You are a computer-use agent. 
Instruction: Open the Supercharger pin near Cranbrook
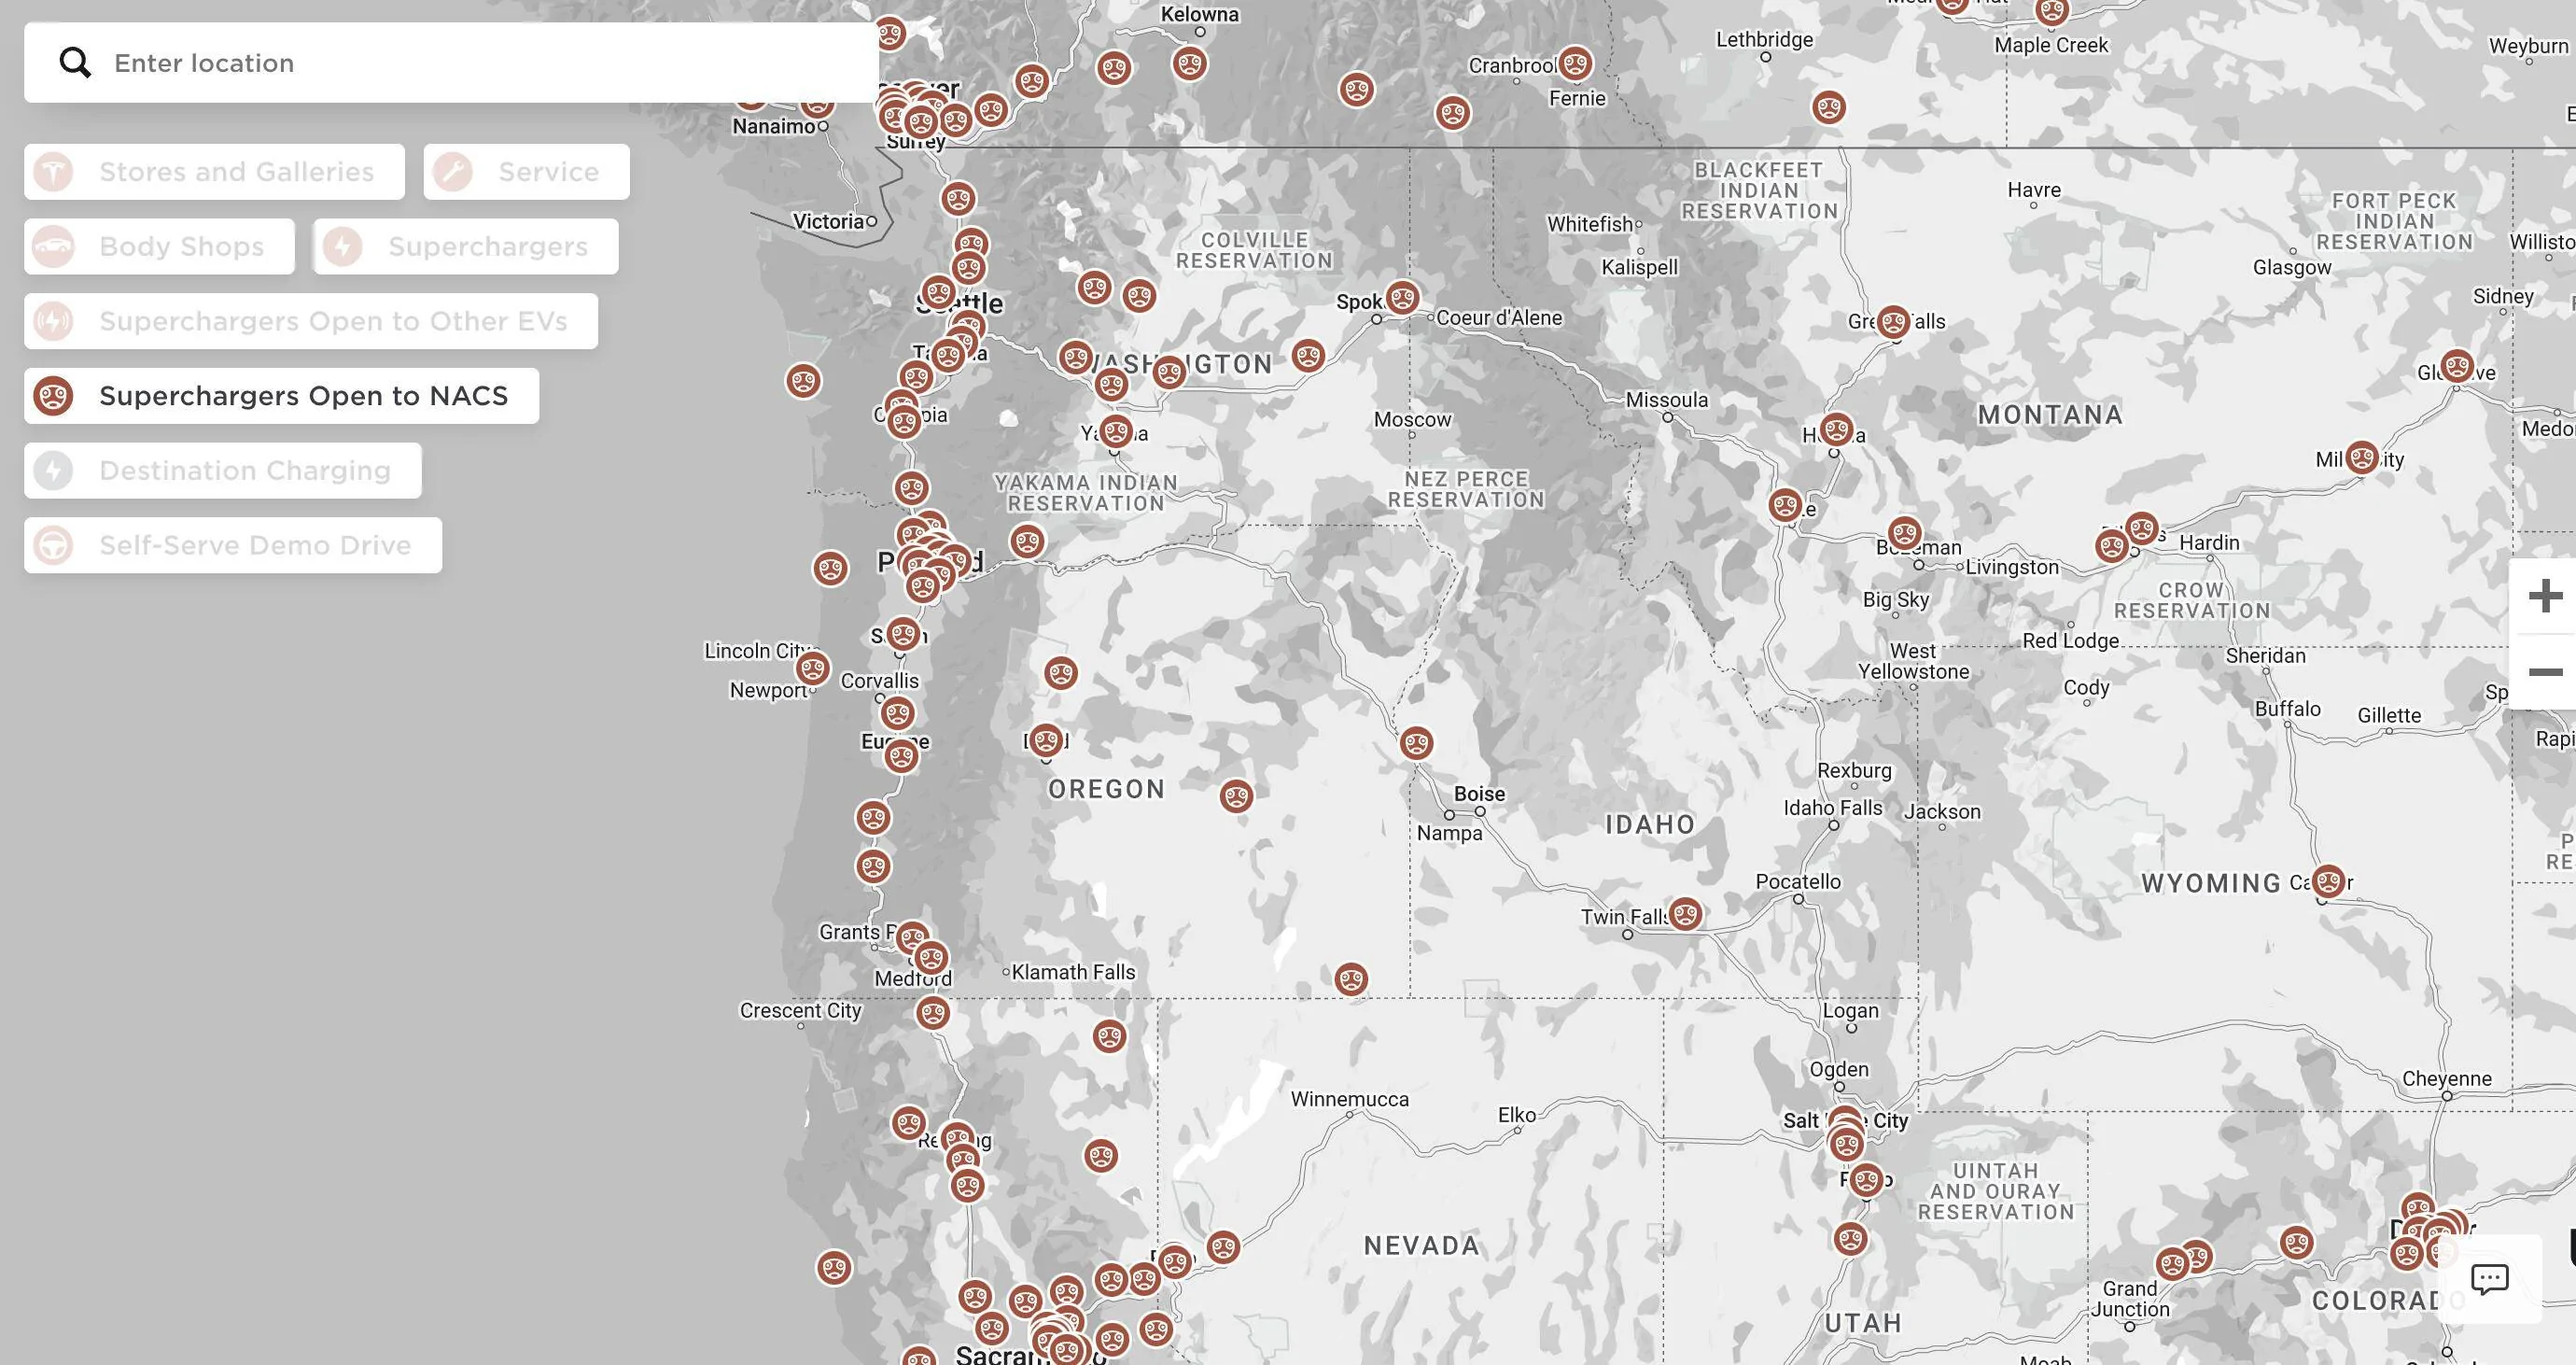point(1575,64)
